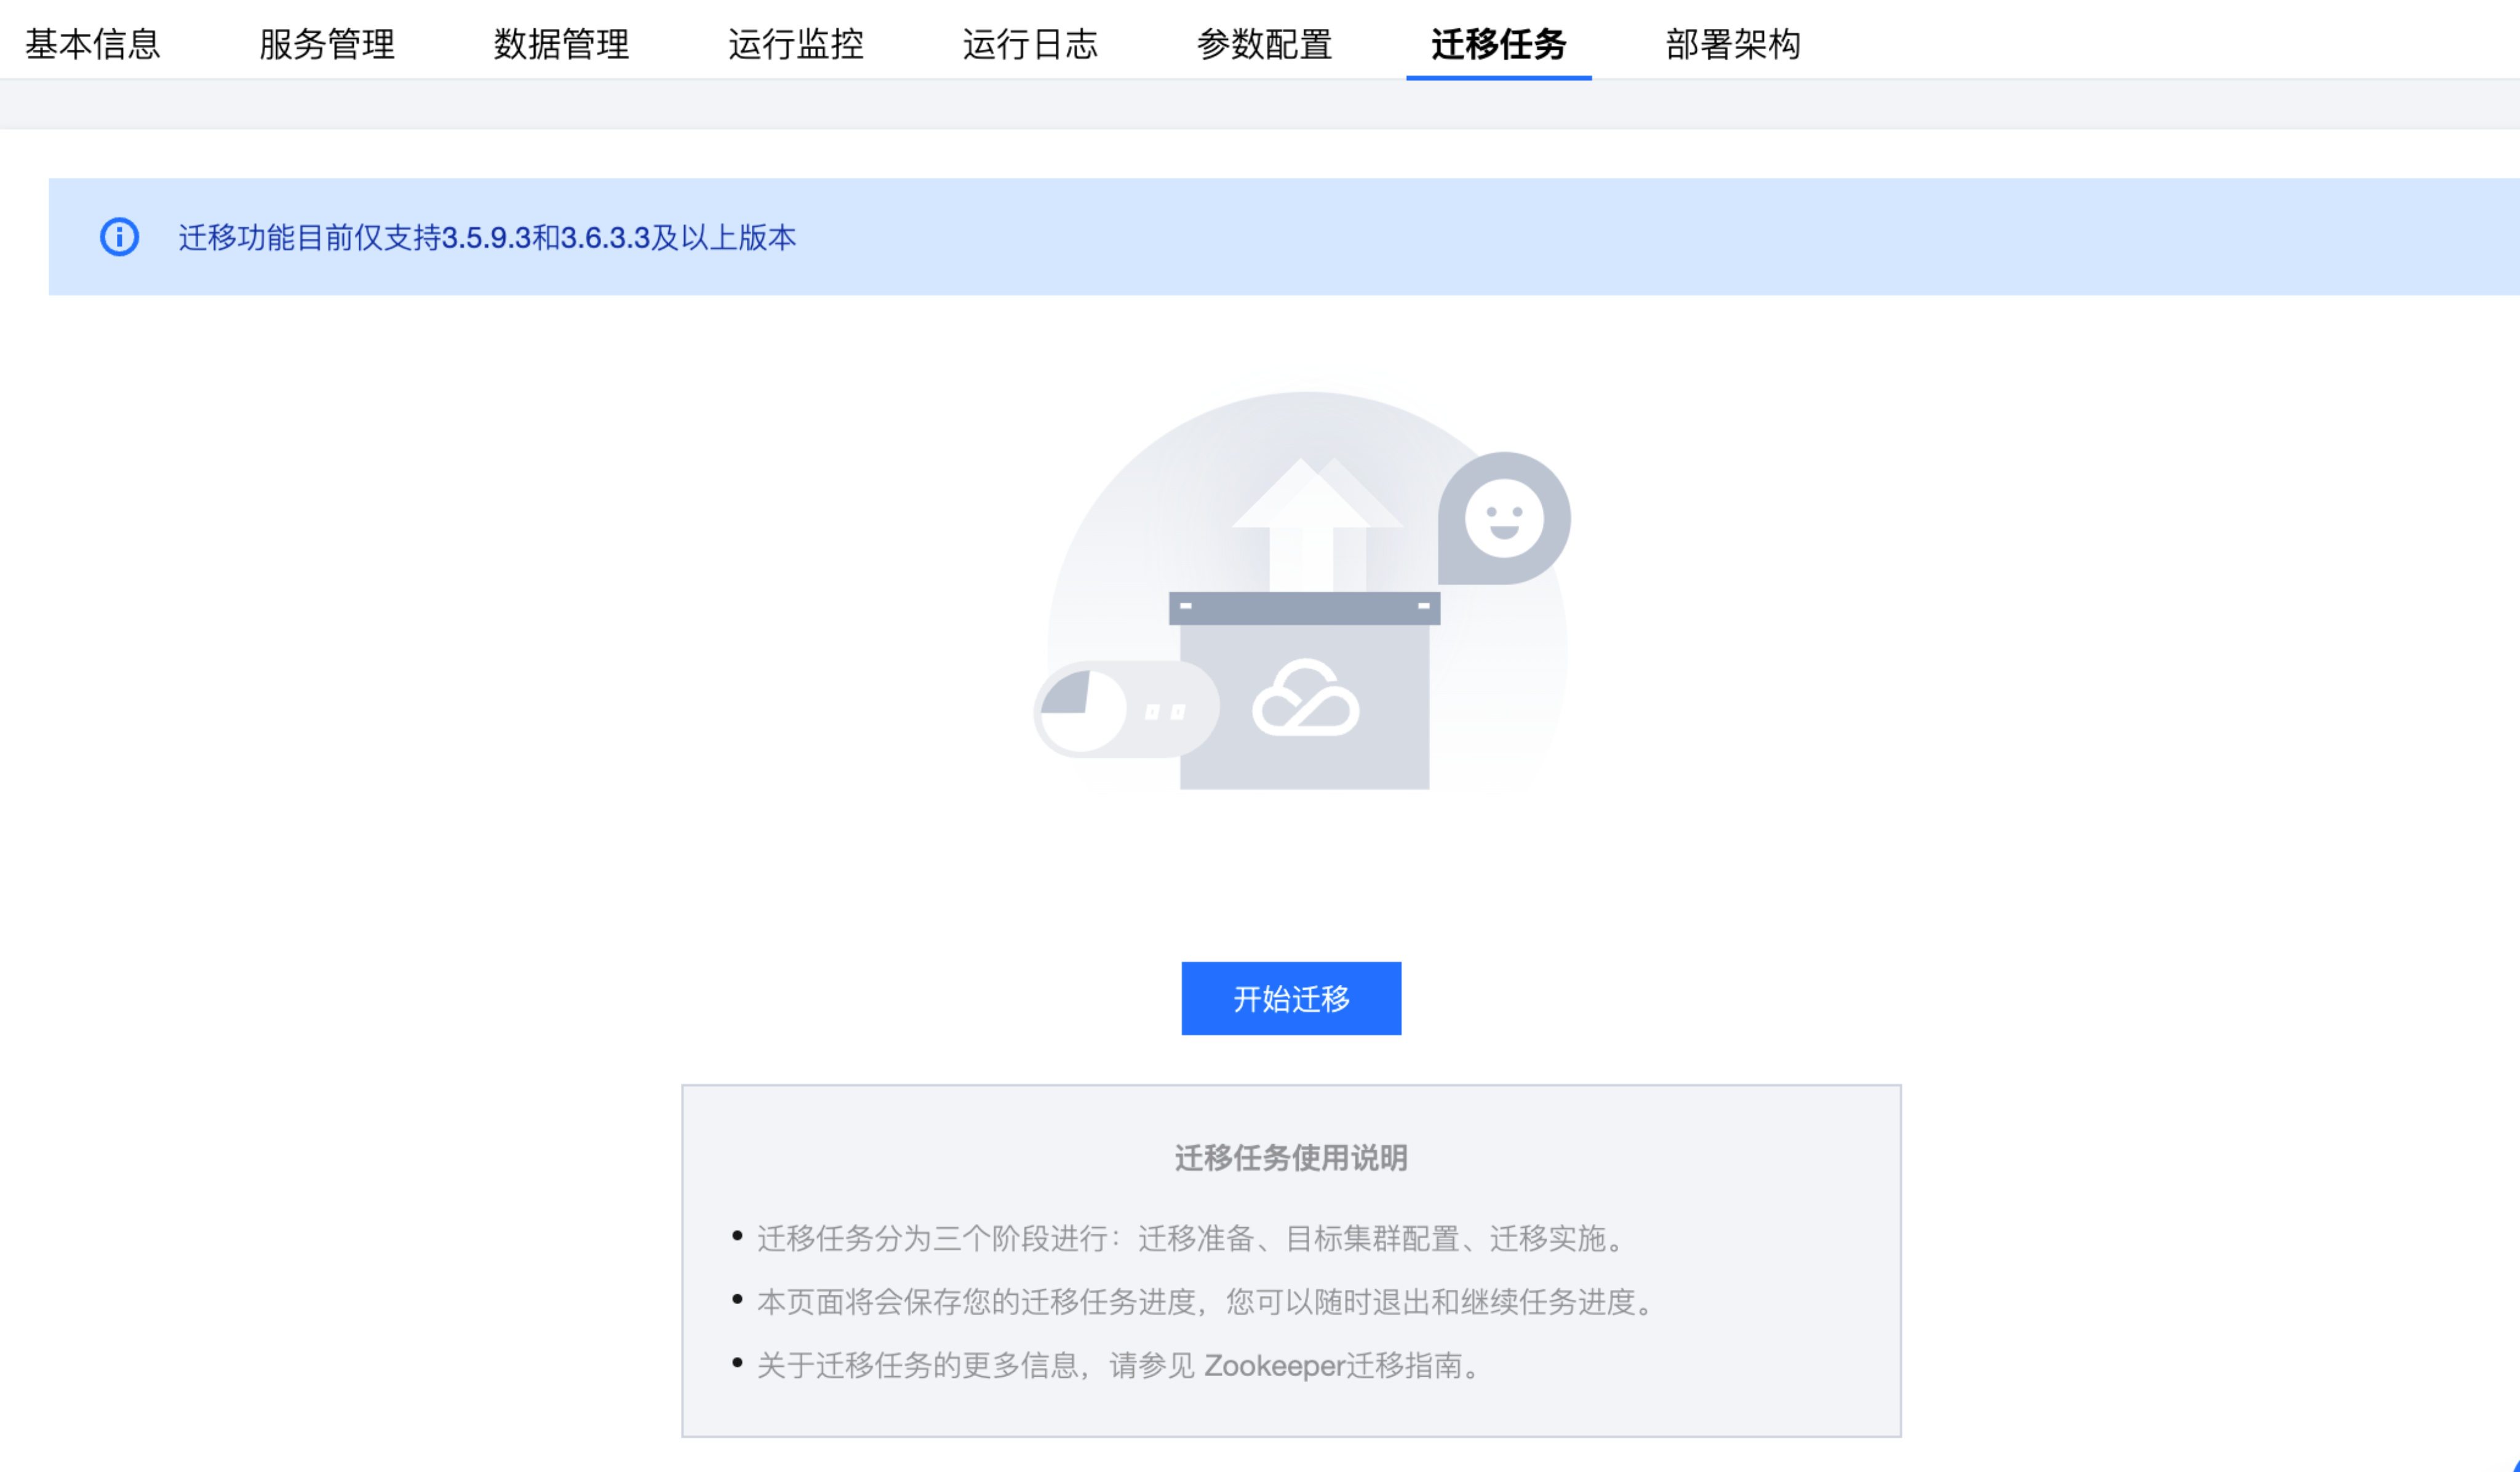Open the Zookeeper迁移指南 link

point(1333,1365)
